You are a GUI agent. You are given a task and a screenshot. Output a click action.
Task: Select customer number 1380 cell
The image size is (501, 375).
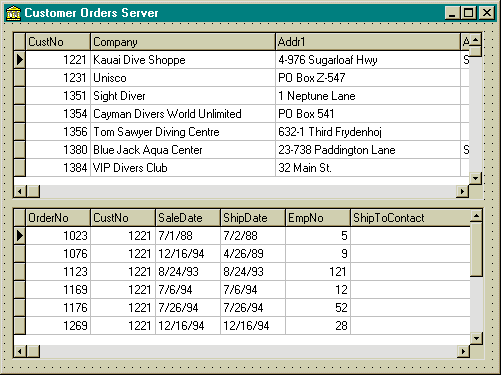pos(58,150)
